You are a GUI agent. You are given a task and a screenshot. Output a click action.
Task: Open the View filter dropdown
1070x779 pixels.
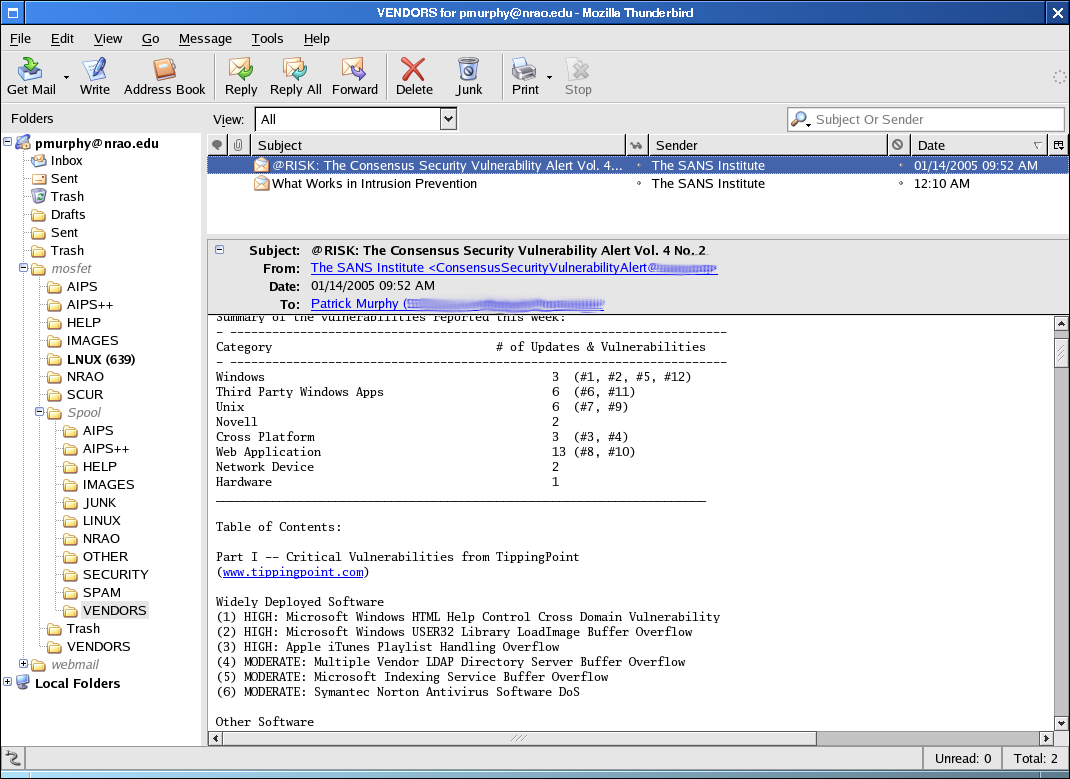(448, 119)
